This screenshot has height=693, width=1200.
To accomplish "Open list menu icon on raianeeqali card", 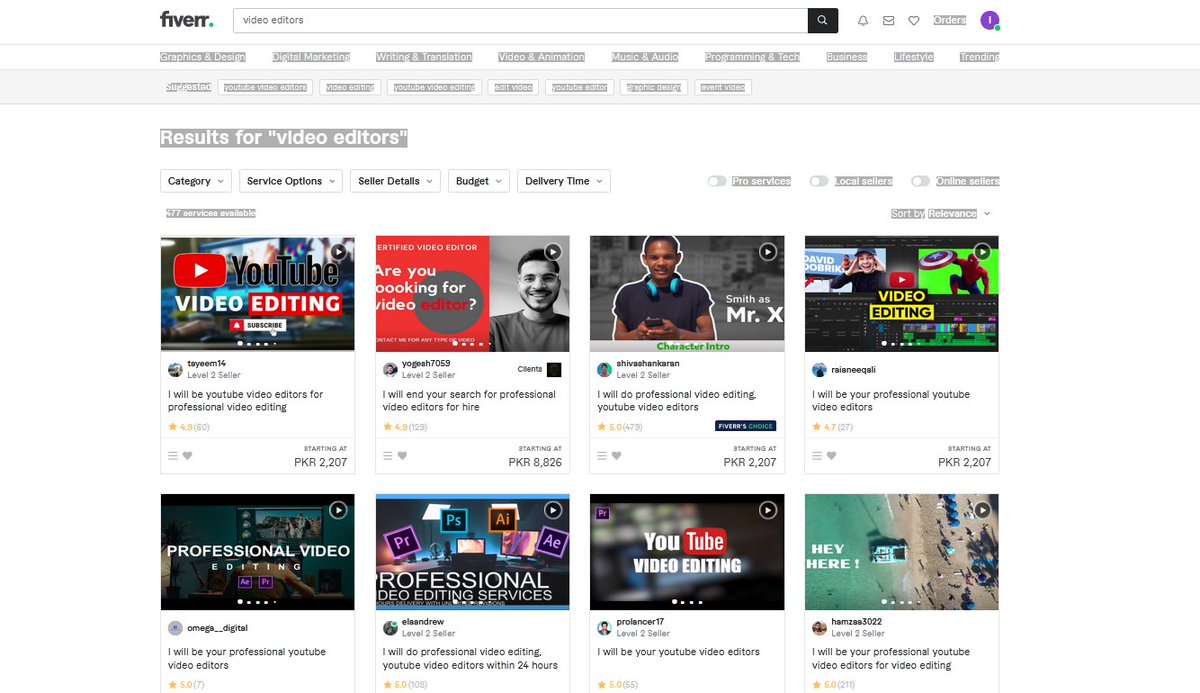I will pyautogui.click(x=817, y=456).
